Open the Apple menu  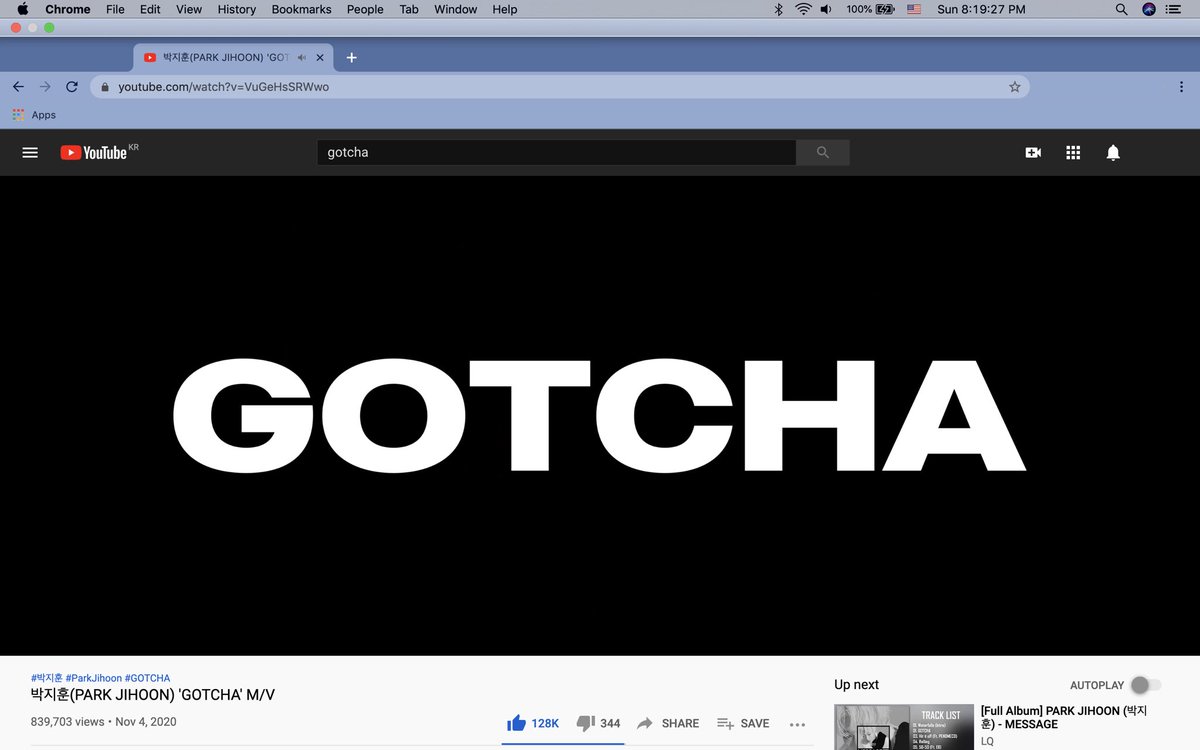(22, 9)
